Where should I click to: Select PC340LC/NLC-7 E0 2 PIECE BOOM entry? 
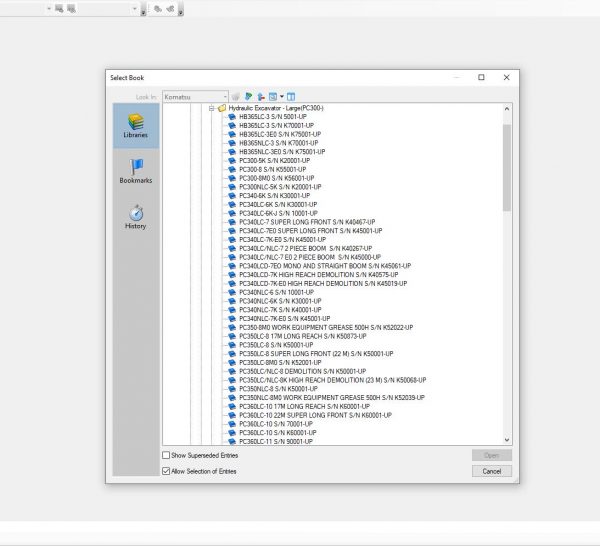[310, 258]
